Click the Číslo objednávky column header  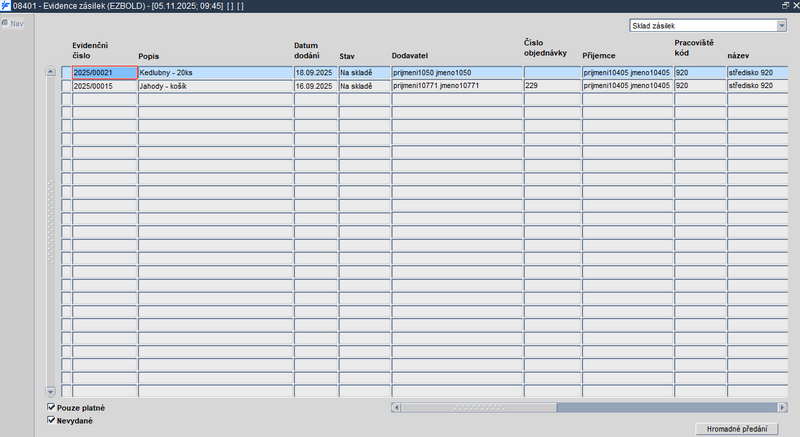click(x=545, y=47)
